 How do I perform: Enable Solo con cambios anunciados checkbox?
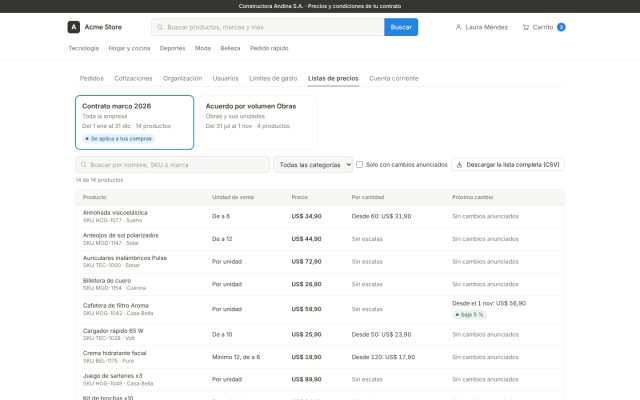(x=359, y=164)
